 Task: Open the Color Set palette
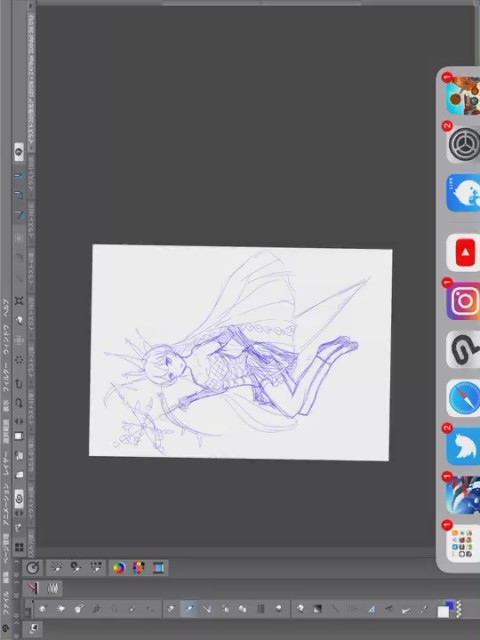point(138,567)
